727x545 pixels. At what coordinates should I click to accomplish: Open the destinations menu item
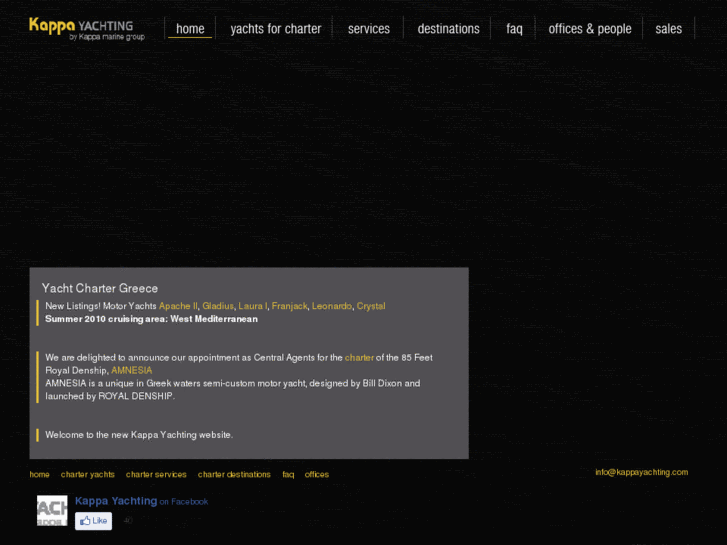point(448,29)
